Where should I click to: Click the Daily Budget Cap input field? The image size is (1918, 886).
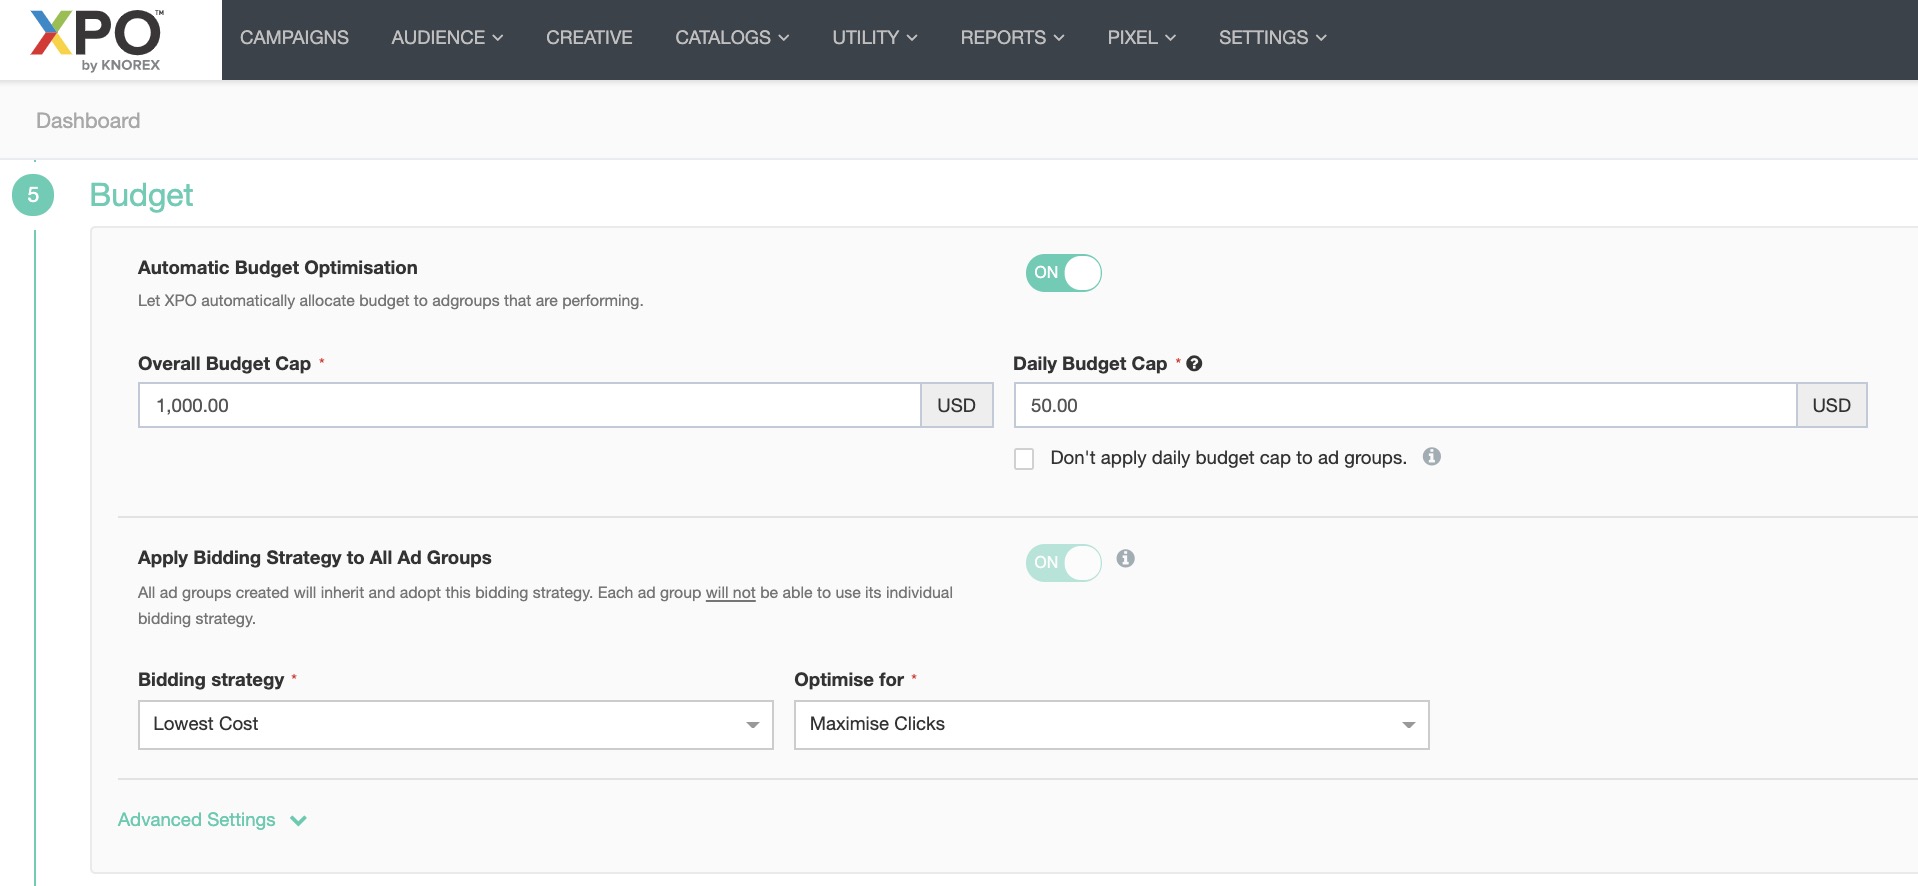click(1405, 406)
